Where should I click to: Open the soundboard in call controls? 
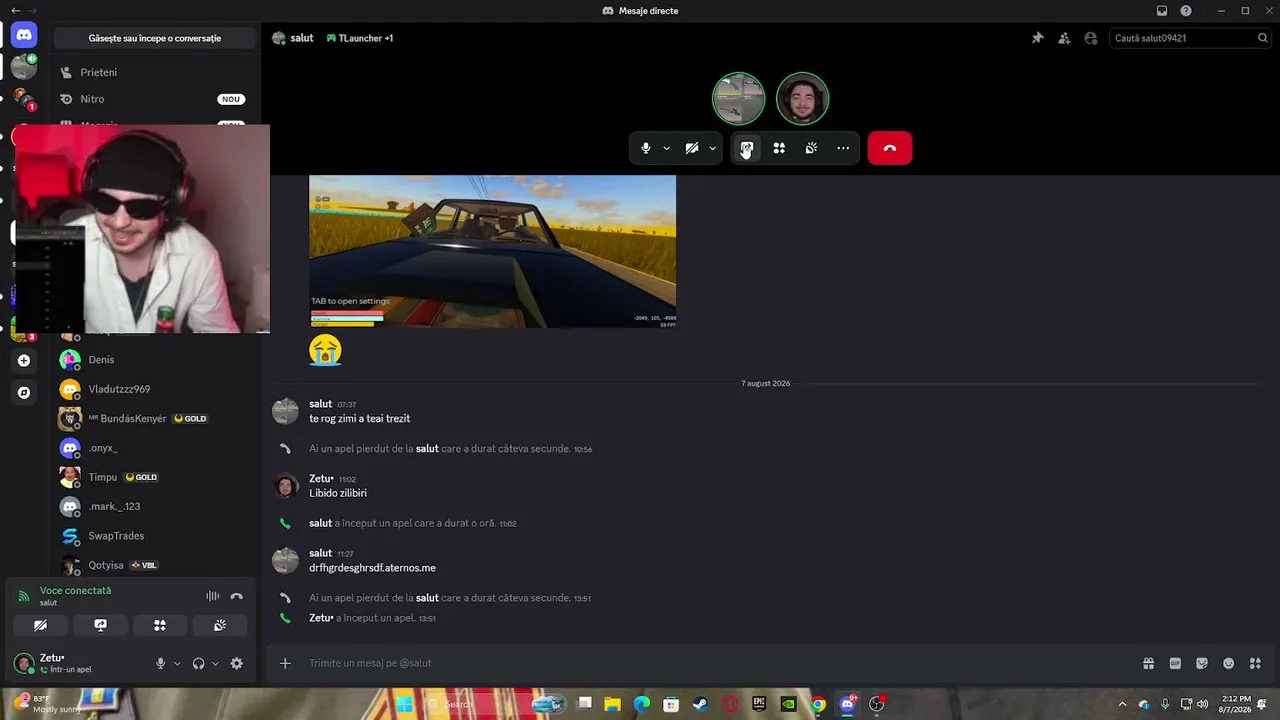coord(811,148)
